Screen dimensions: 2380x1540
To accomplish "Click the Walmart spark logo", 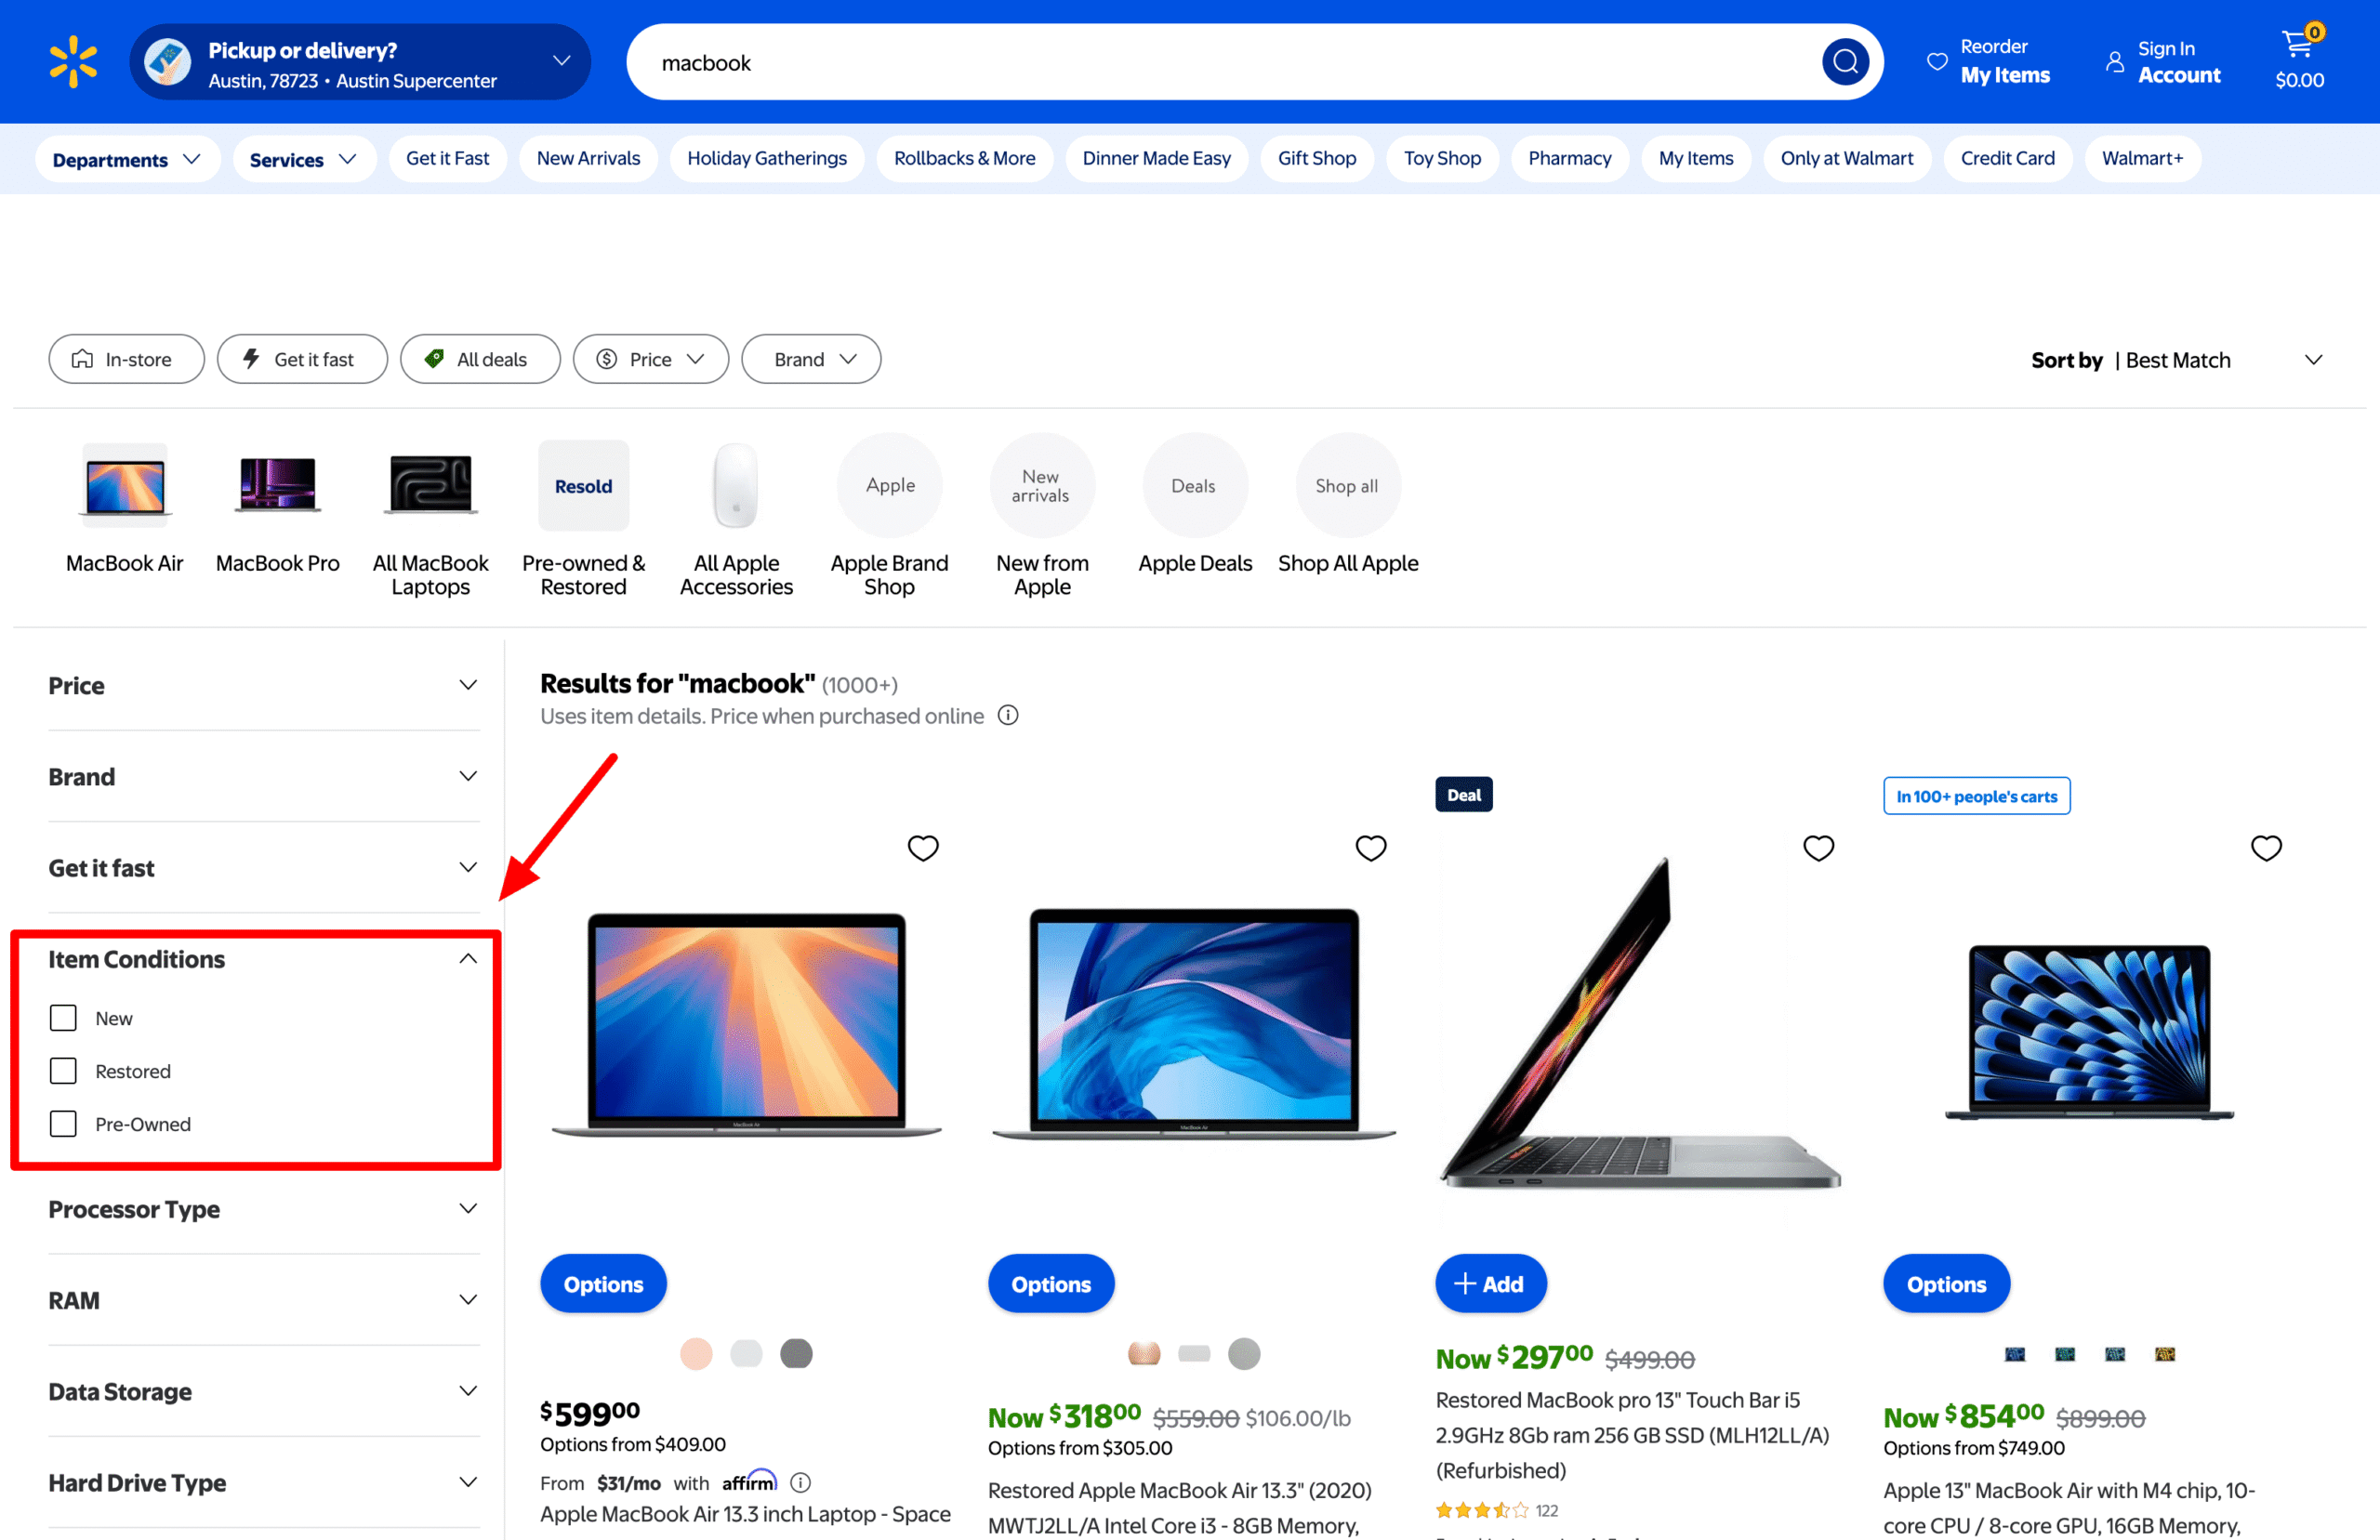I will click(74, 62).
